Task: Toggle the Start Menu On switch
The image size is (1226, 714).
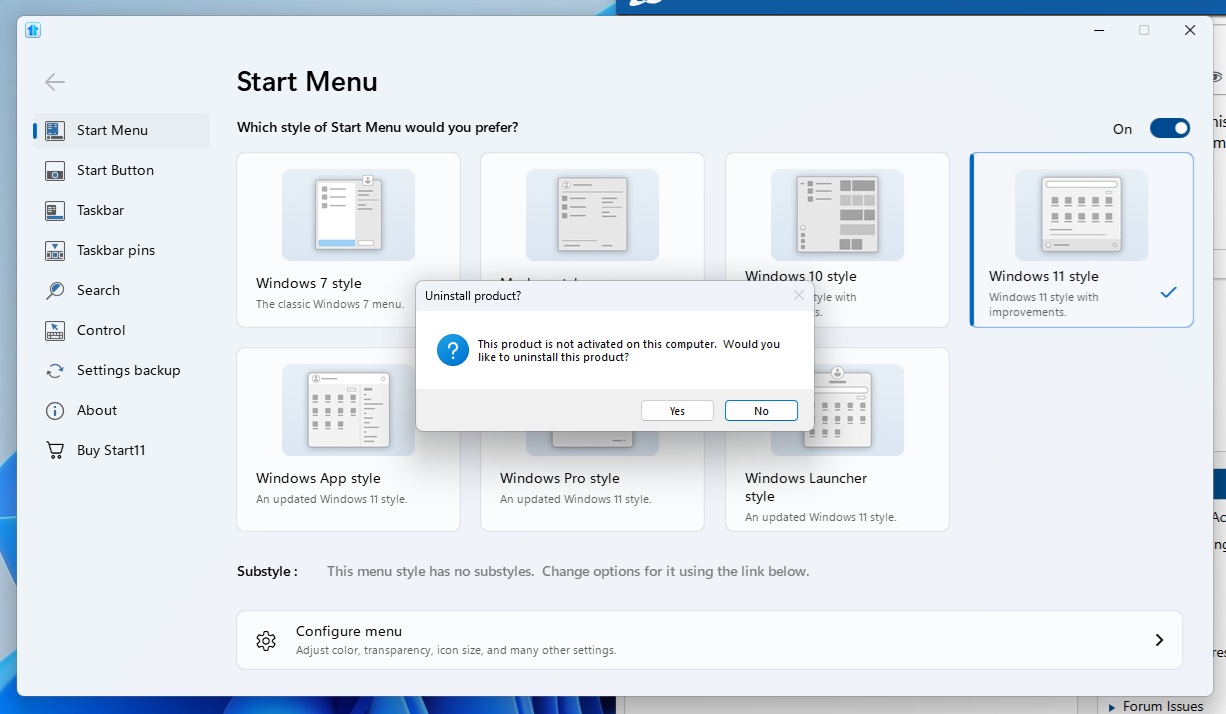Action: click(x=1169, y=128)
